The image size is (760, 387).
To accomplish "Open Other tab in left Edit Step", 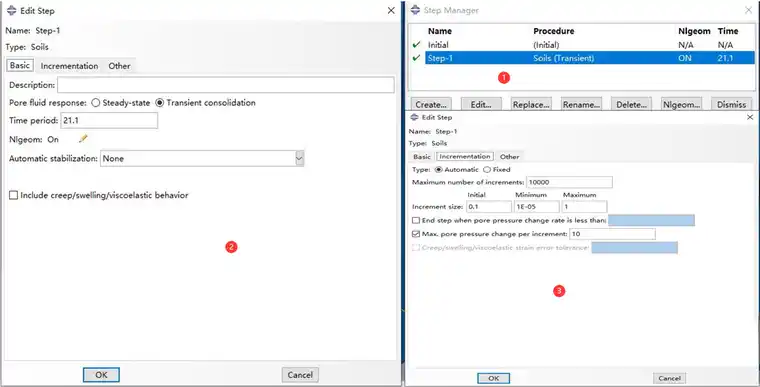I will 119,65.
